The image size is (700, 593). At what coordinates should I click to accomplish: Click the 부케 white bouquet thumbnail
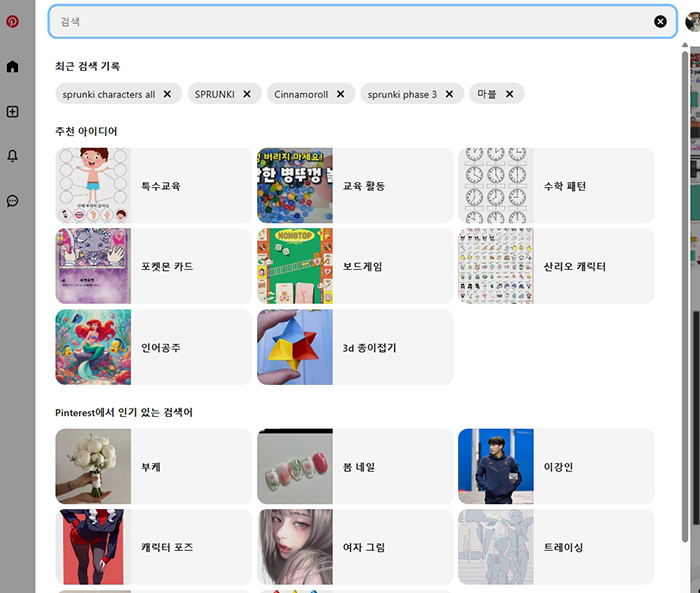93,467
